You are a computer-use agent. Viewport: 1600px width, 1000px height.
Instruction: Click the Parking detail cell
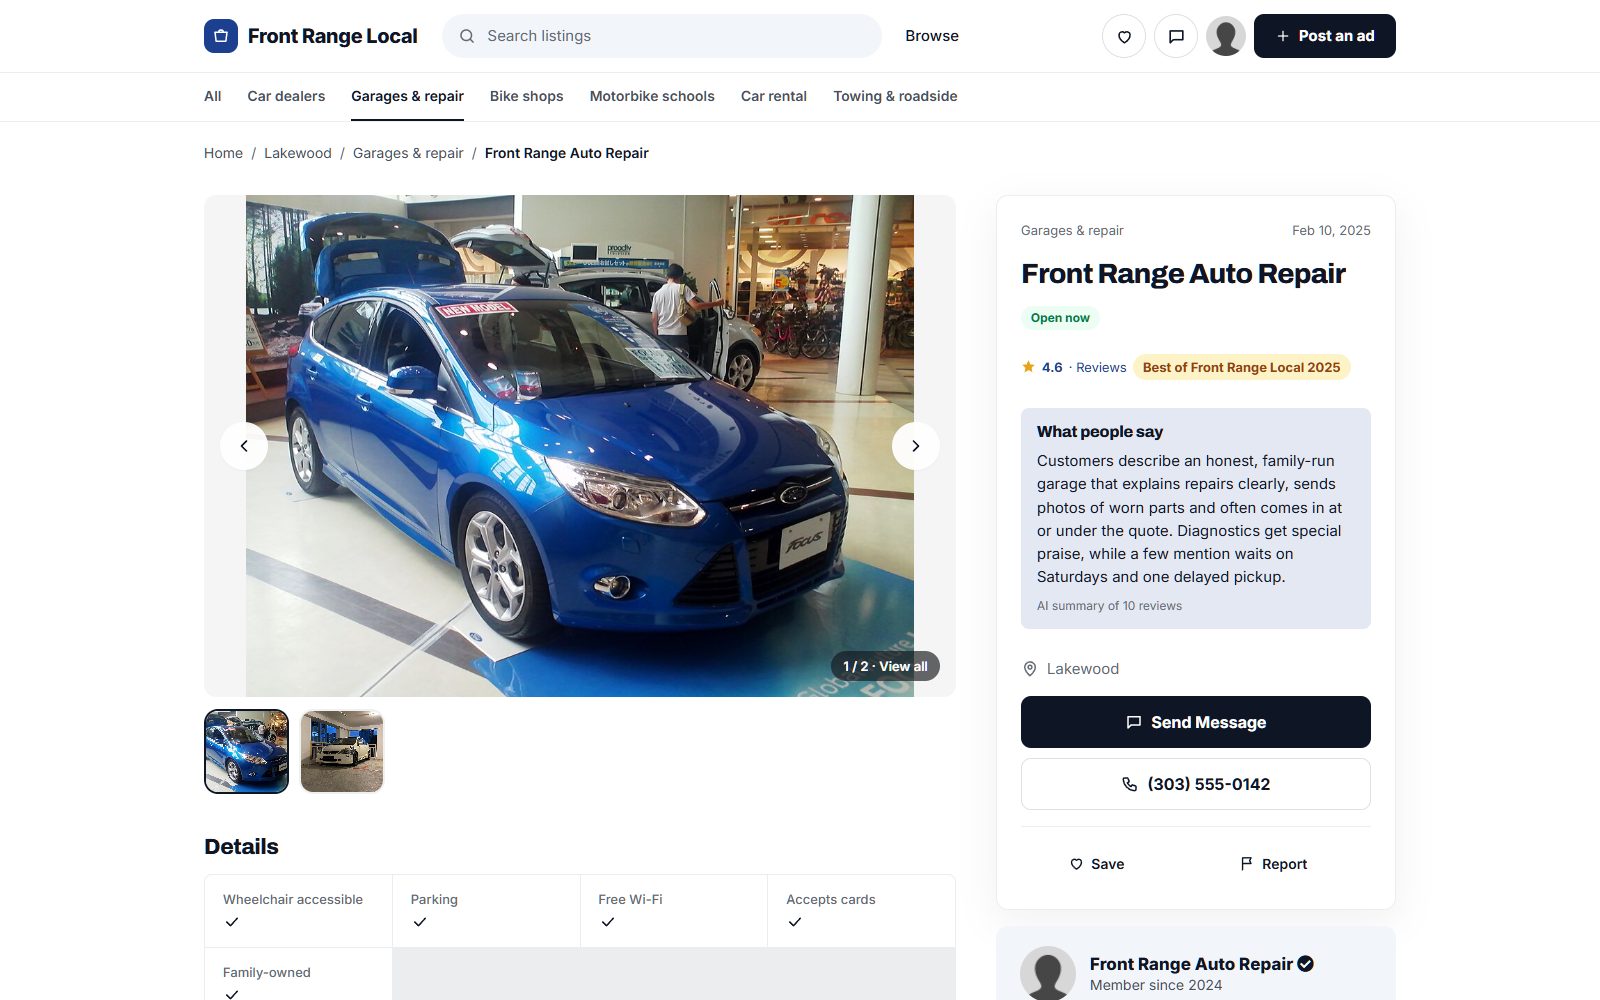486,911
